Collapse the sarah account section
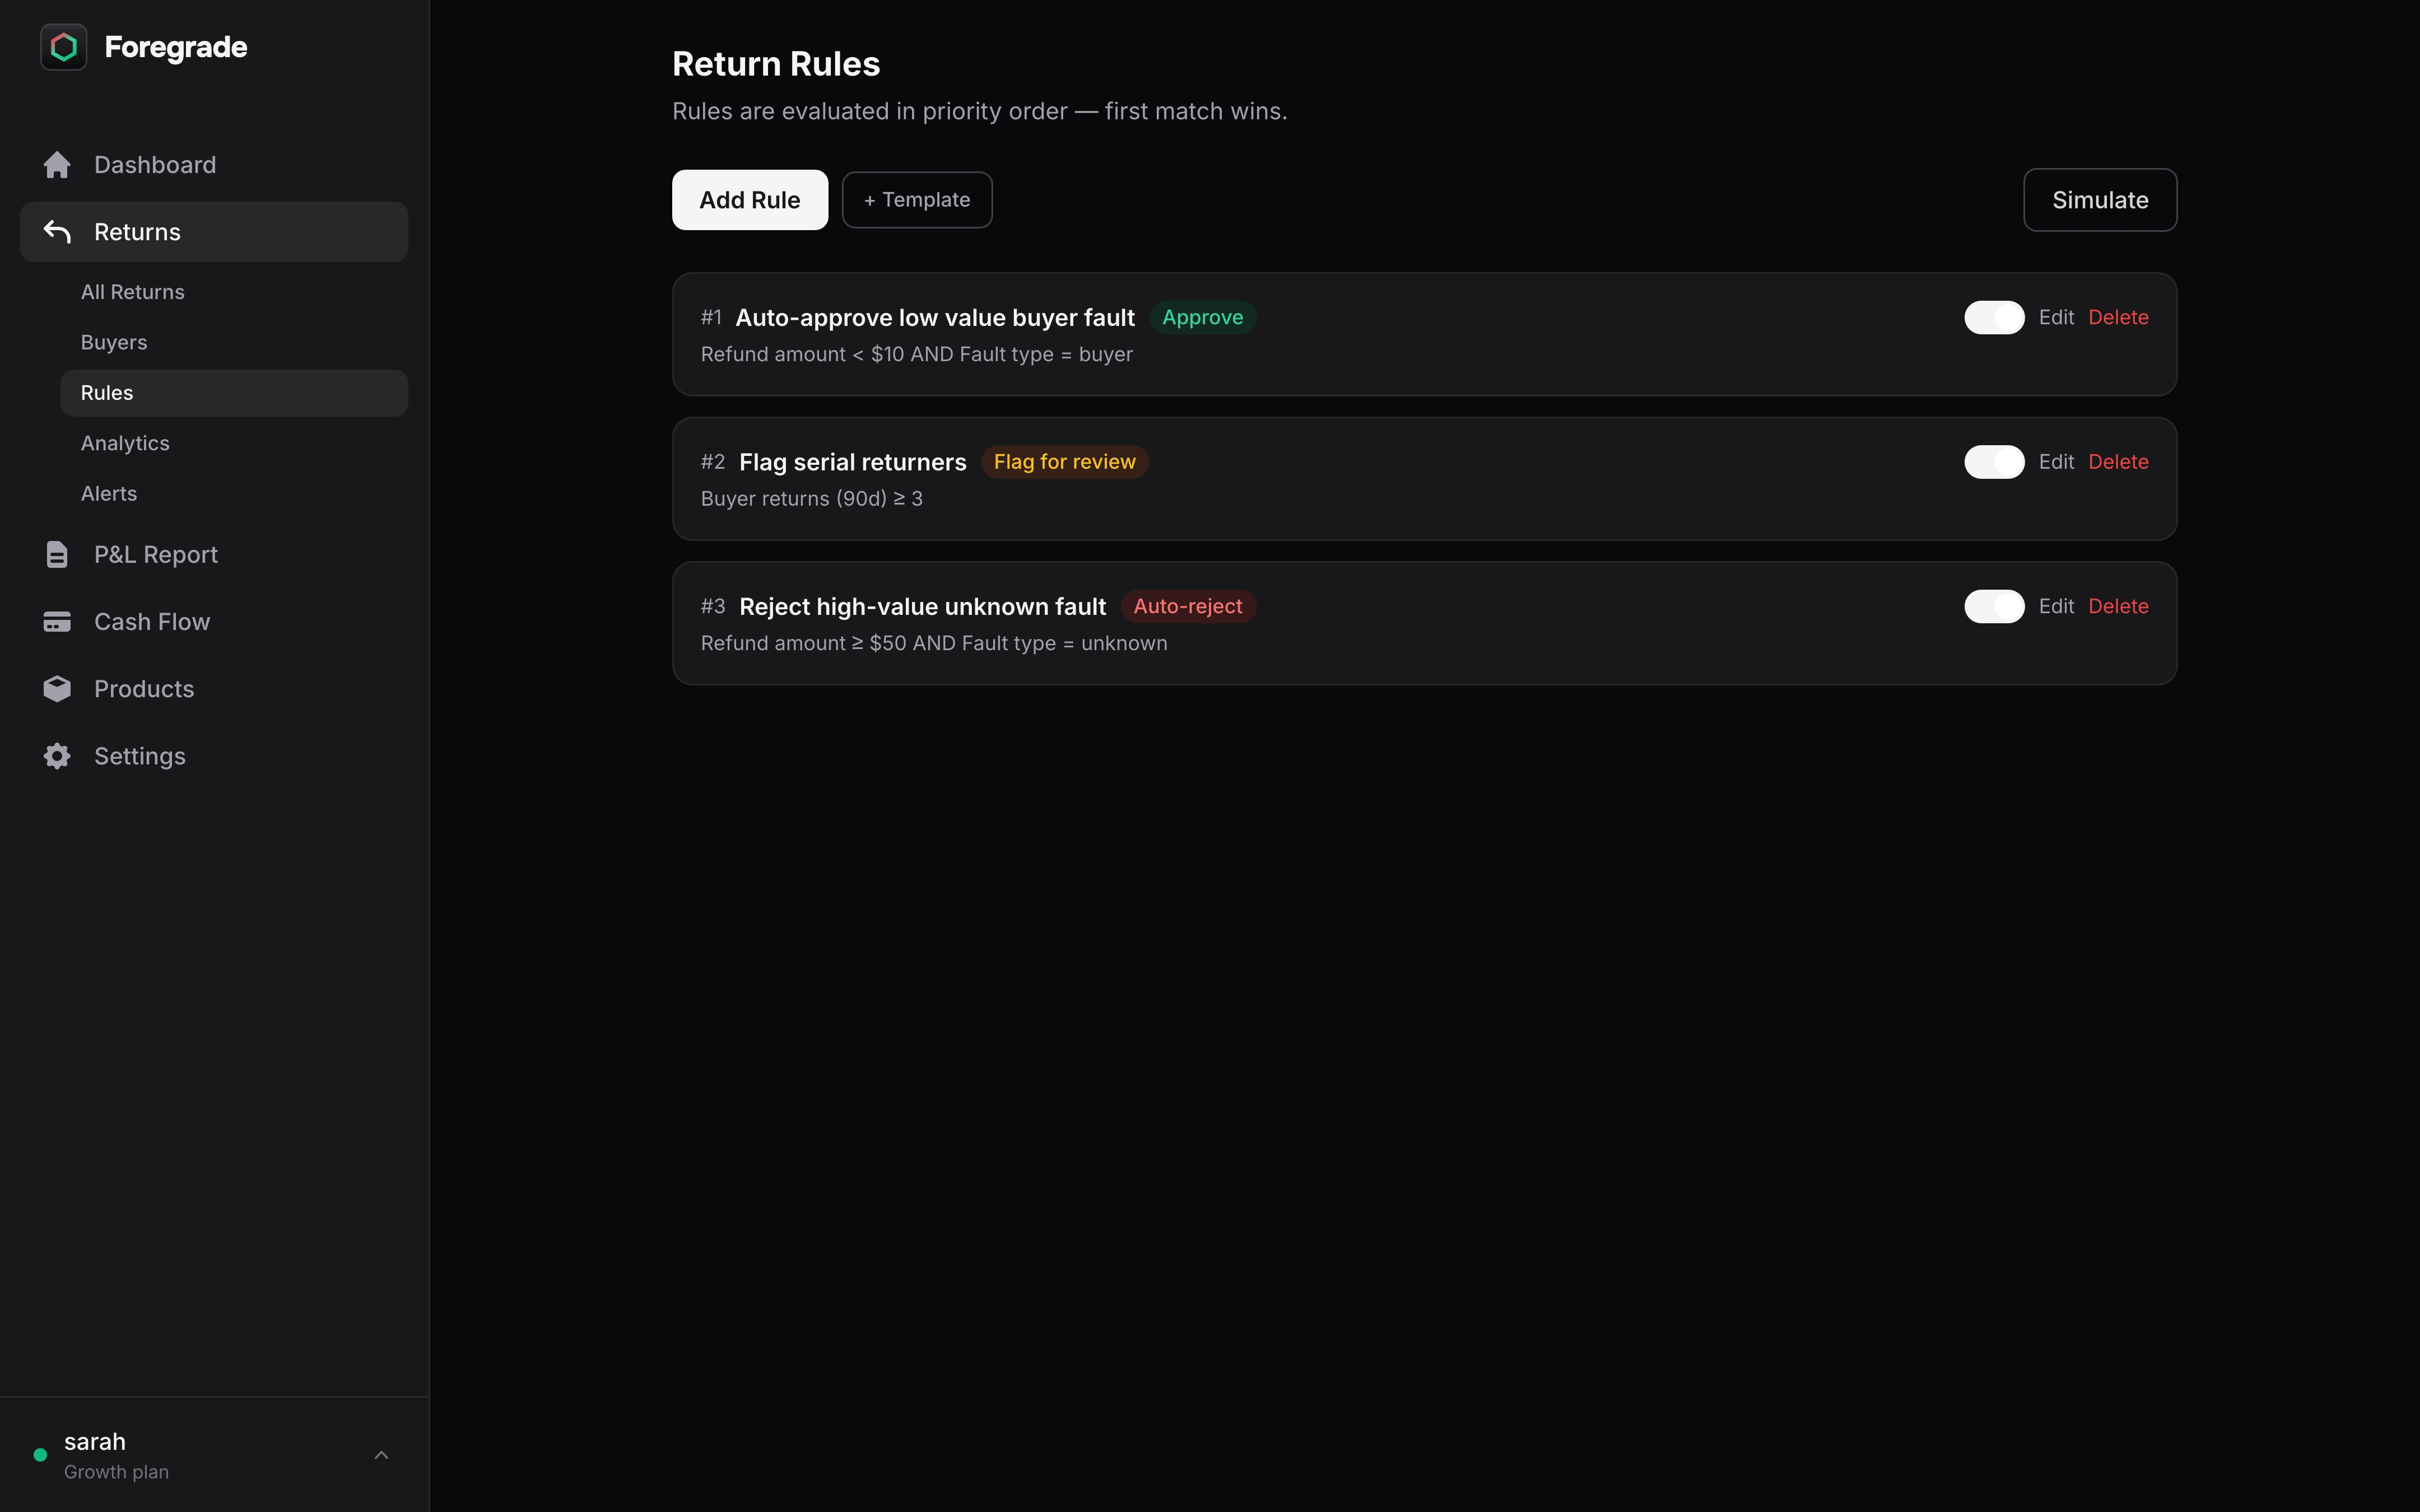2420x1512 pixels. tap(381, 1454)
